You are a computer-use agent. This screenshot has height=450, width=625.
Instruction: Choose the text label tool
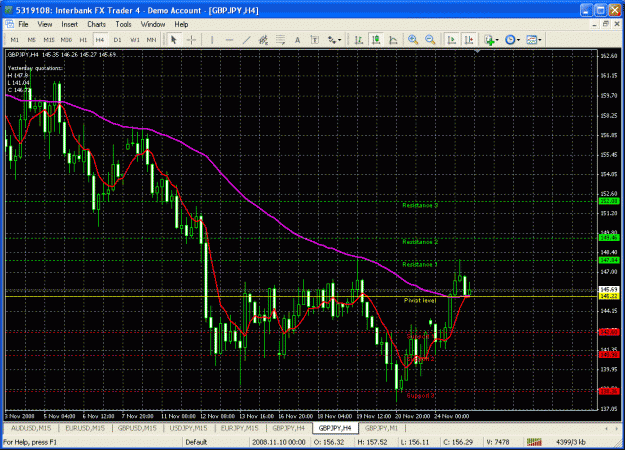click(x=314, y=40)
